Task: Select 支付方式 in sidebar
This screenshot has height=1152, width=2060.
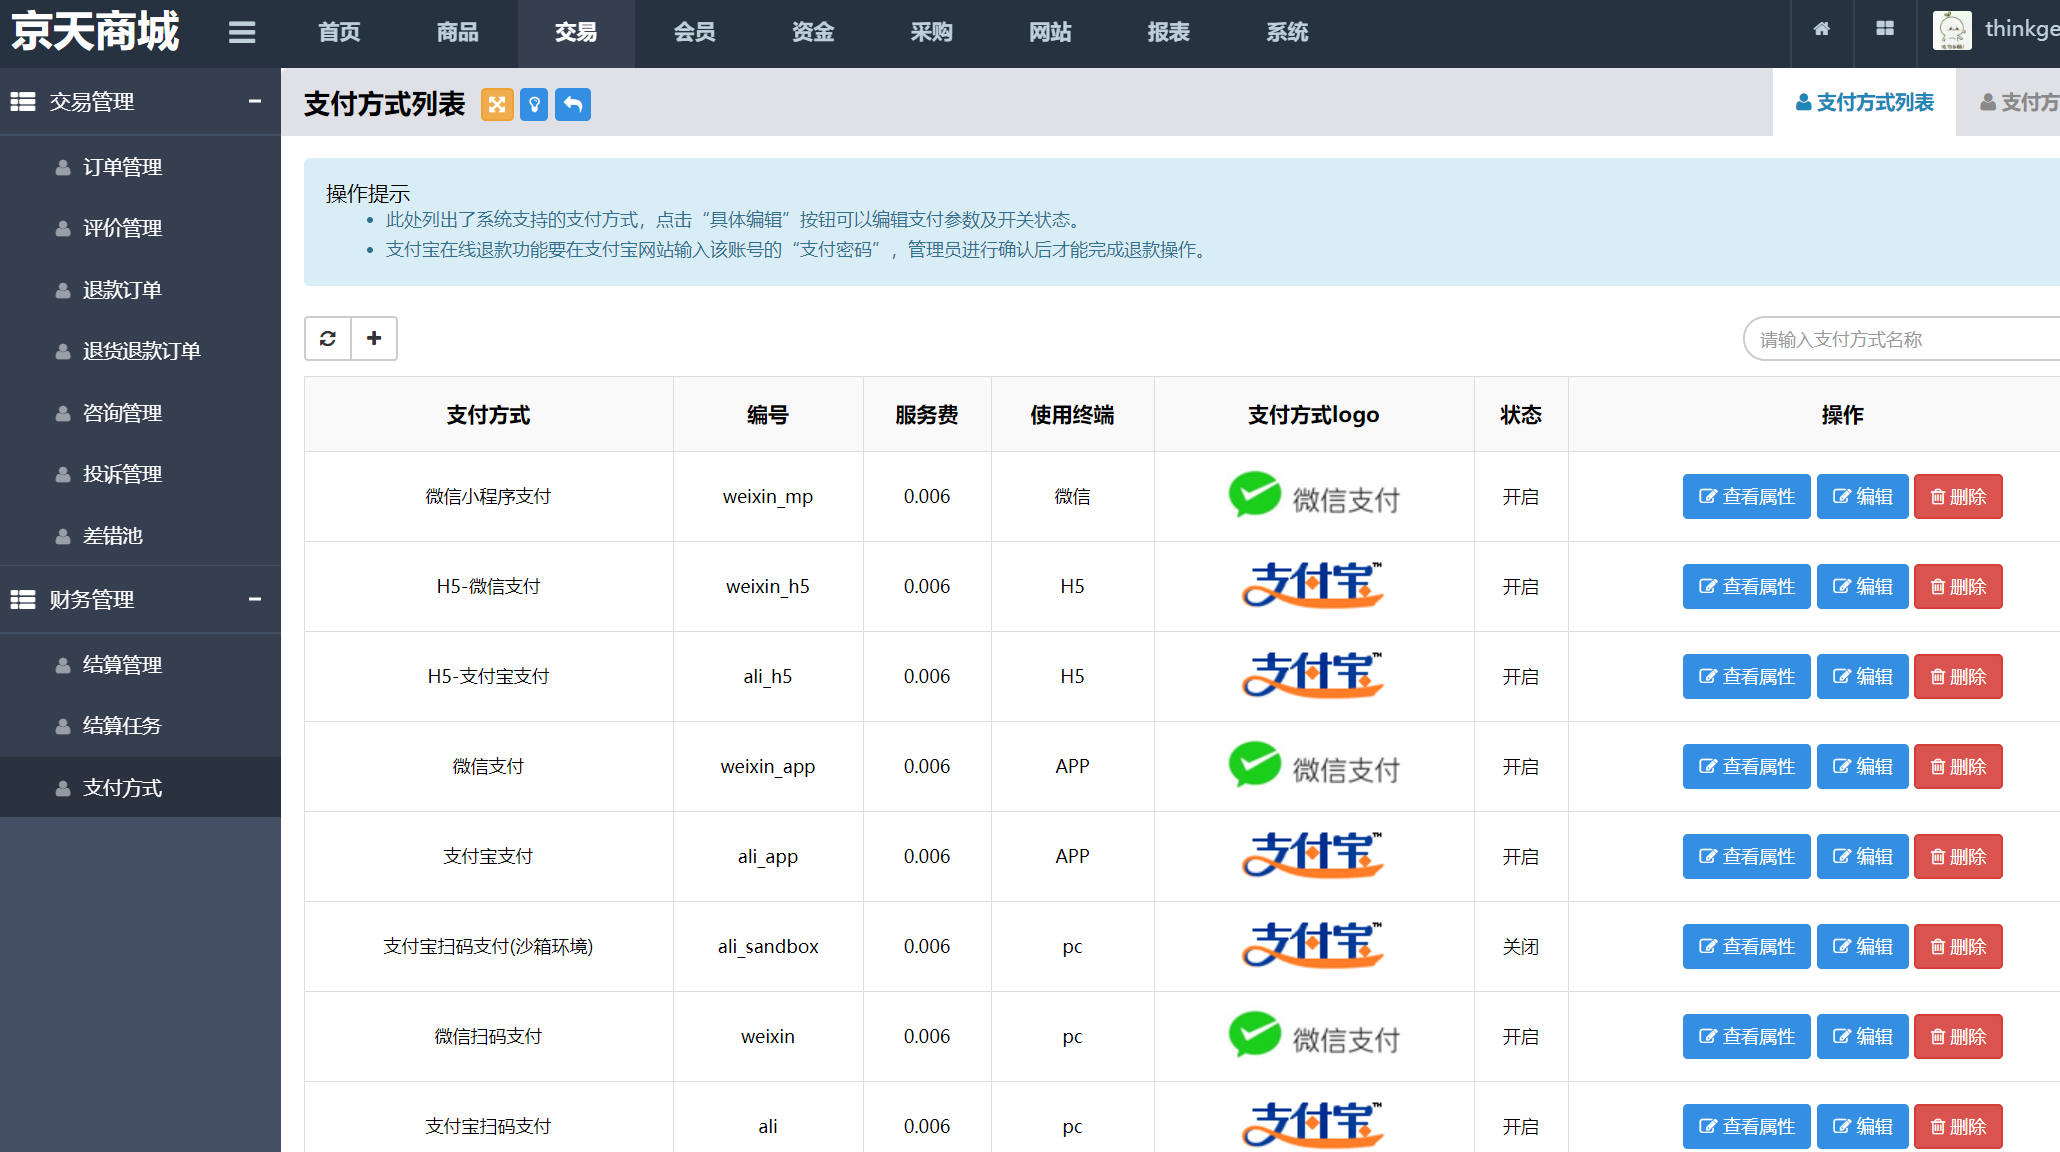Action: click(140, 788)
